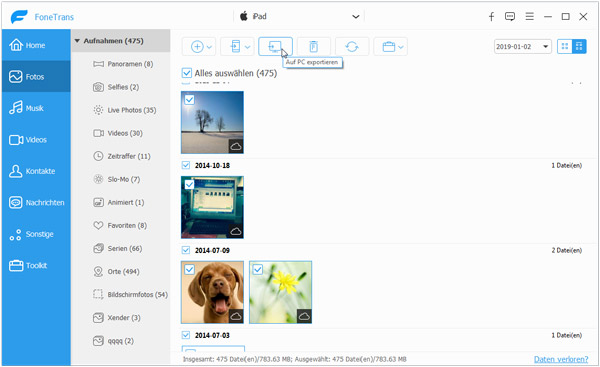Image resolution: width=600 pixels, height=367 pixels.
Task: Expand the add button dropdown arrow
Action: click(x=209, y=47)
